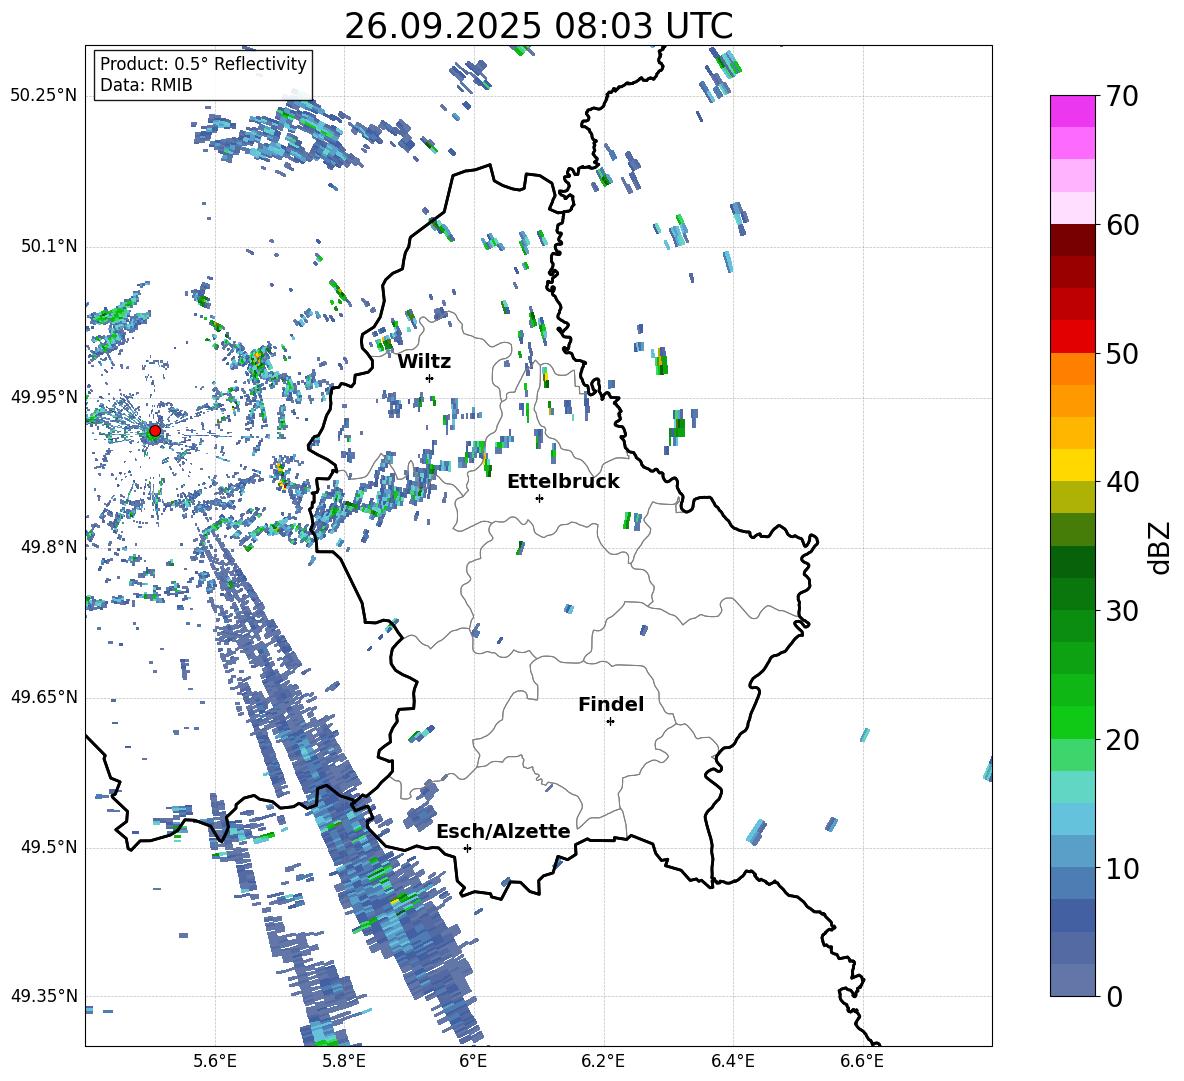Screen dimensions: 1184x1081
Task: Click the 'Product: 0.5° Reflectivity' label
Action: 203,64
